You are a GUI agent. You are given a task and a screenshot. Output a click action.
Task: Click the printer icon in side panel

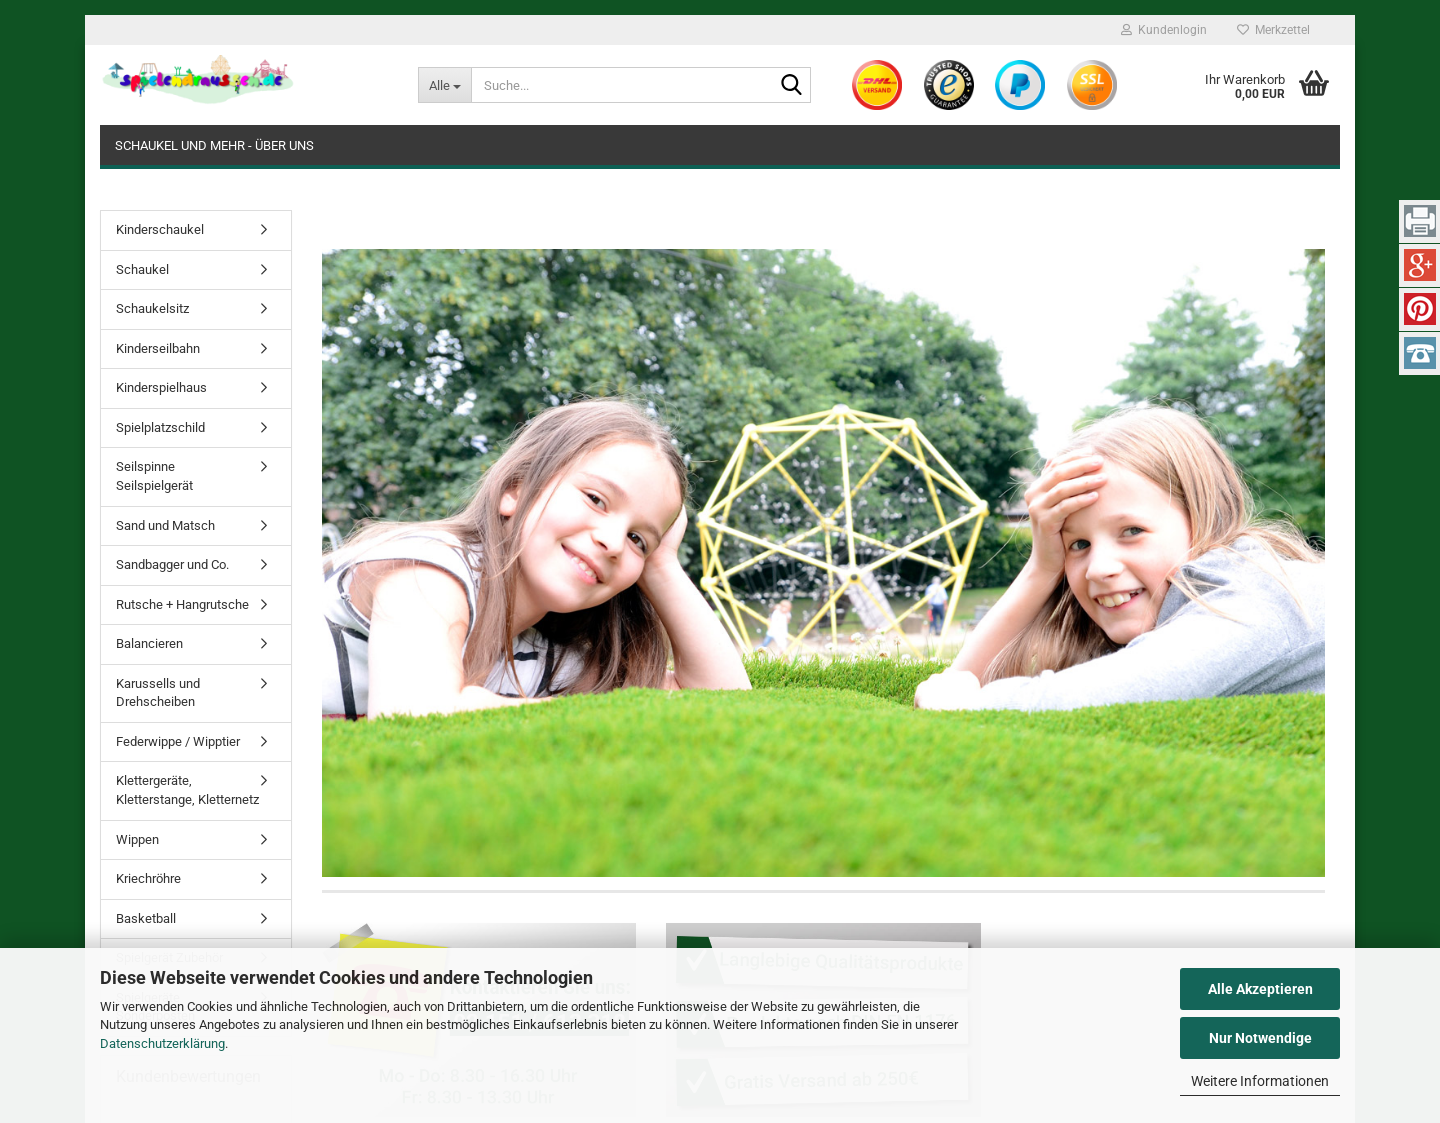(x=1420, y=221)
